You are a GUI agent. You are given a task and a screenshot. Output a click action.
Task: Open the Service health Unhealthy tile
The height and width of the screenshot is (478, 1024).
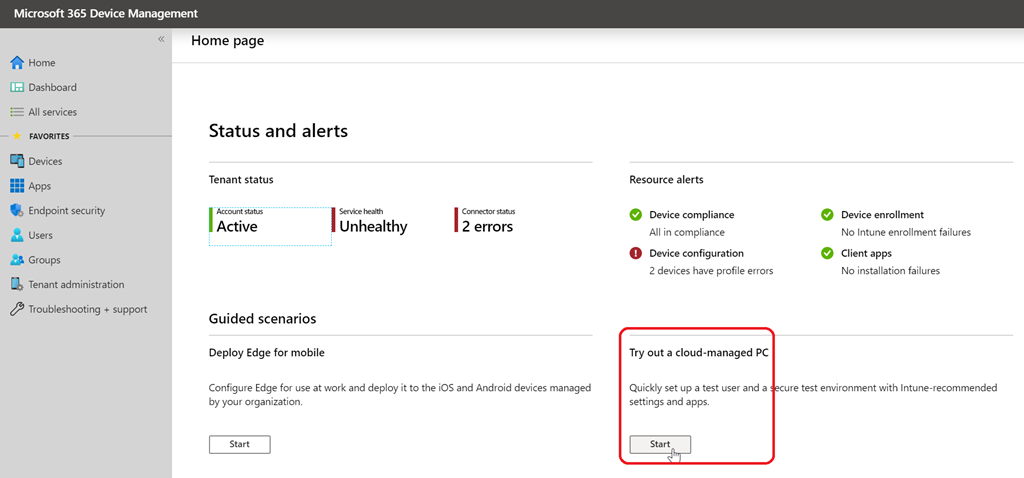373,221
